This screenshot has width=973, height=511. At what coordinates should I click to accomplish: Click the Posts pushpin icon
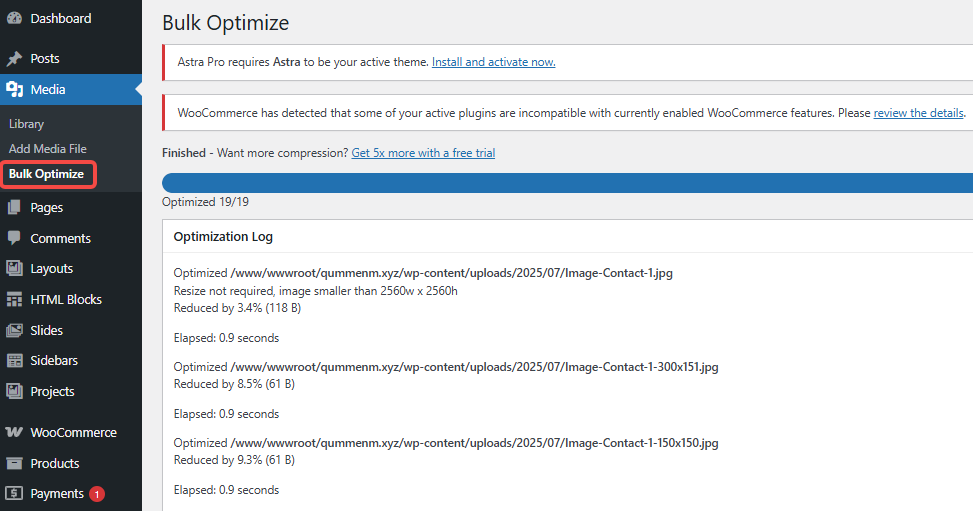point(15,59)
